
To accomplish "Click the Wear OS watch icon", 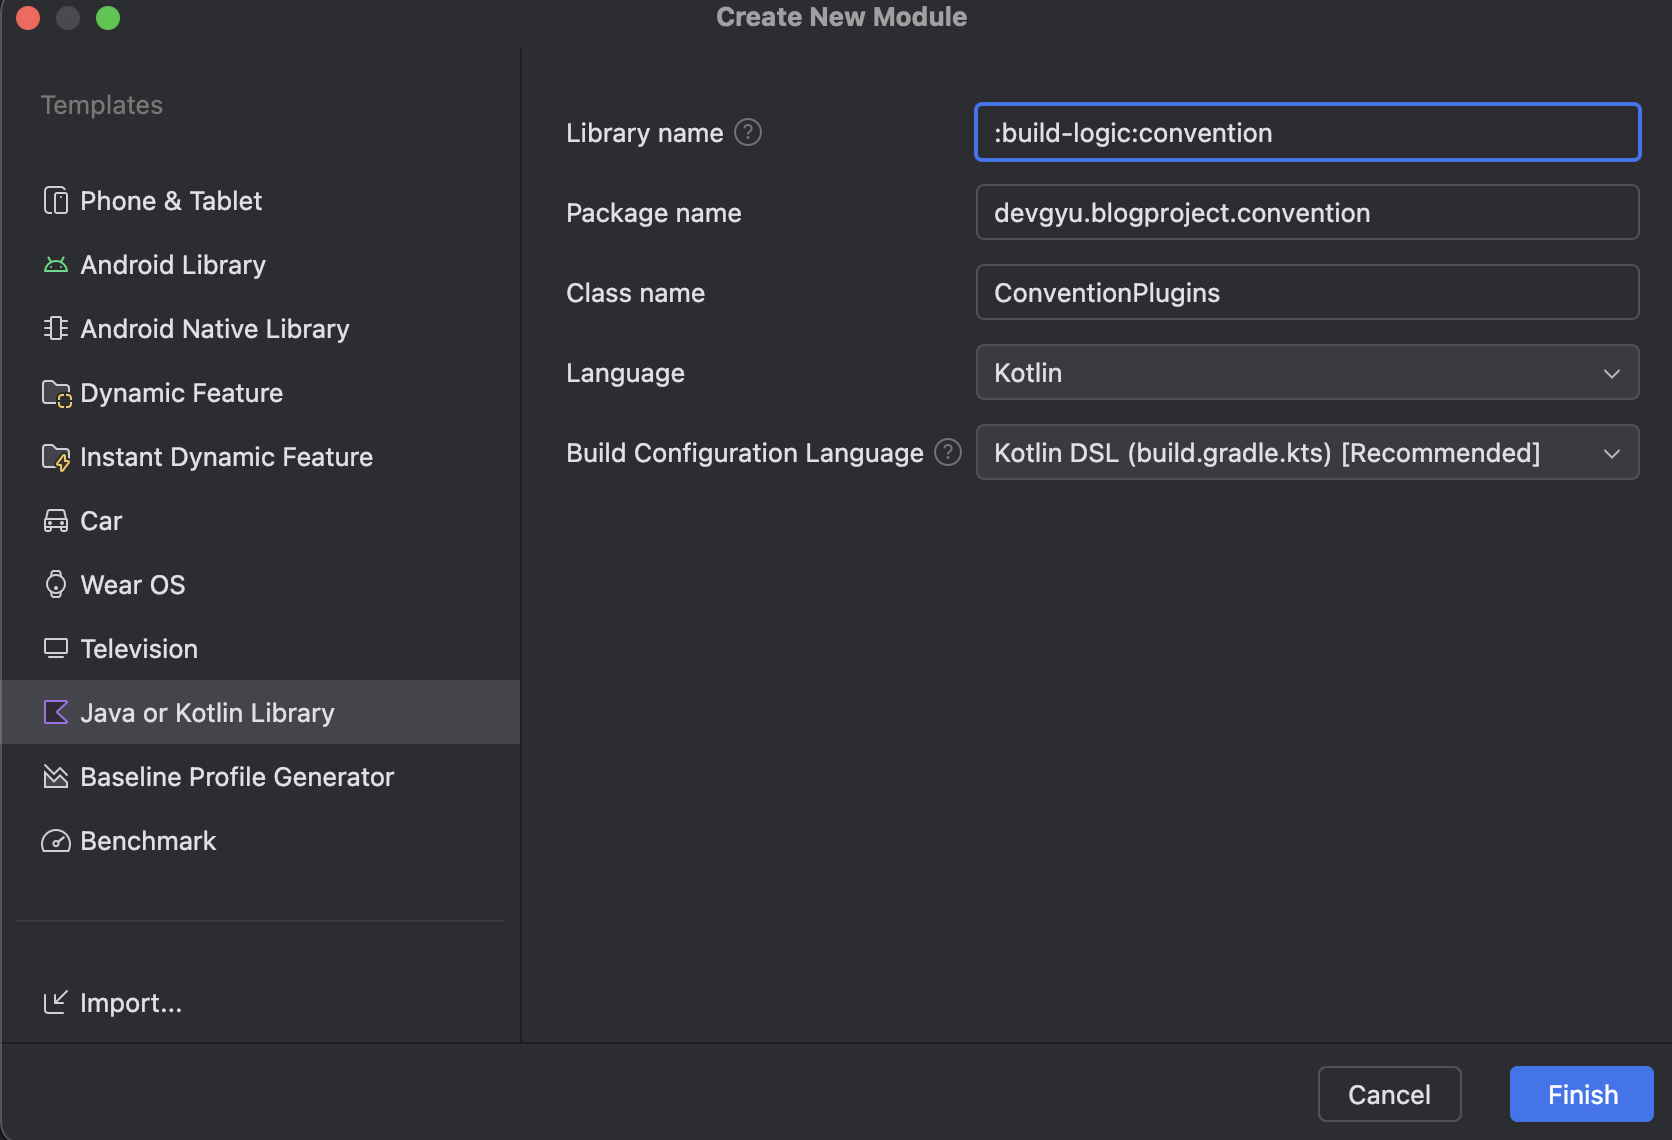I will (56, 585).
